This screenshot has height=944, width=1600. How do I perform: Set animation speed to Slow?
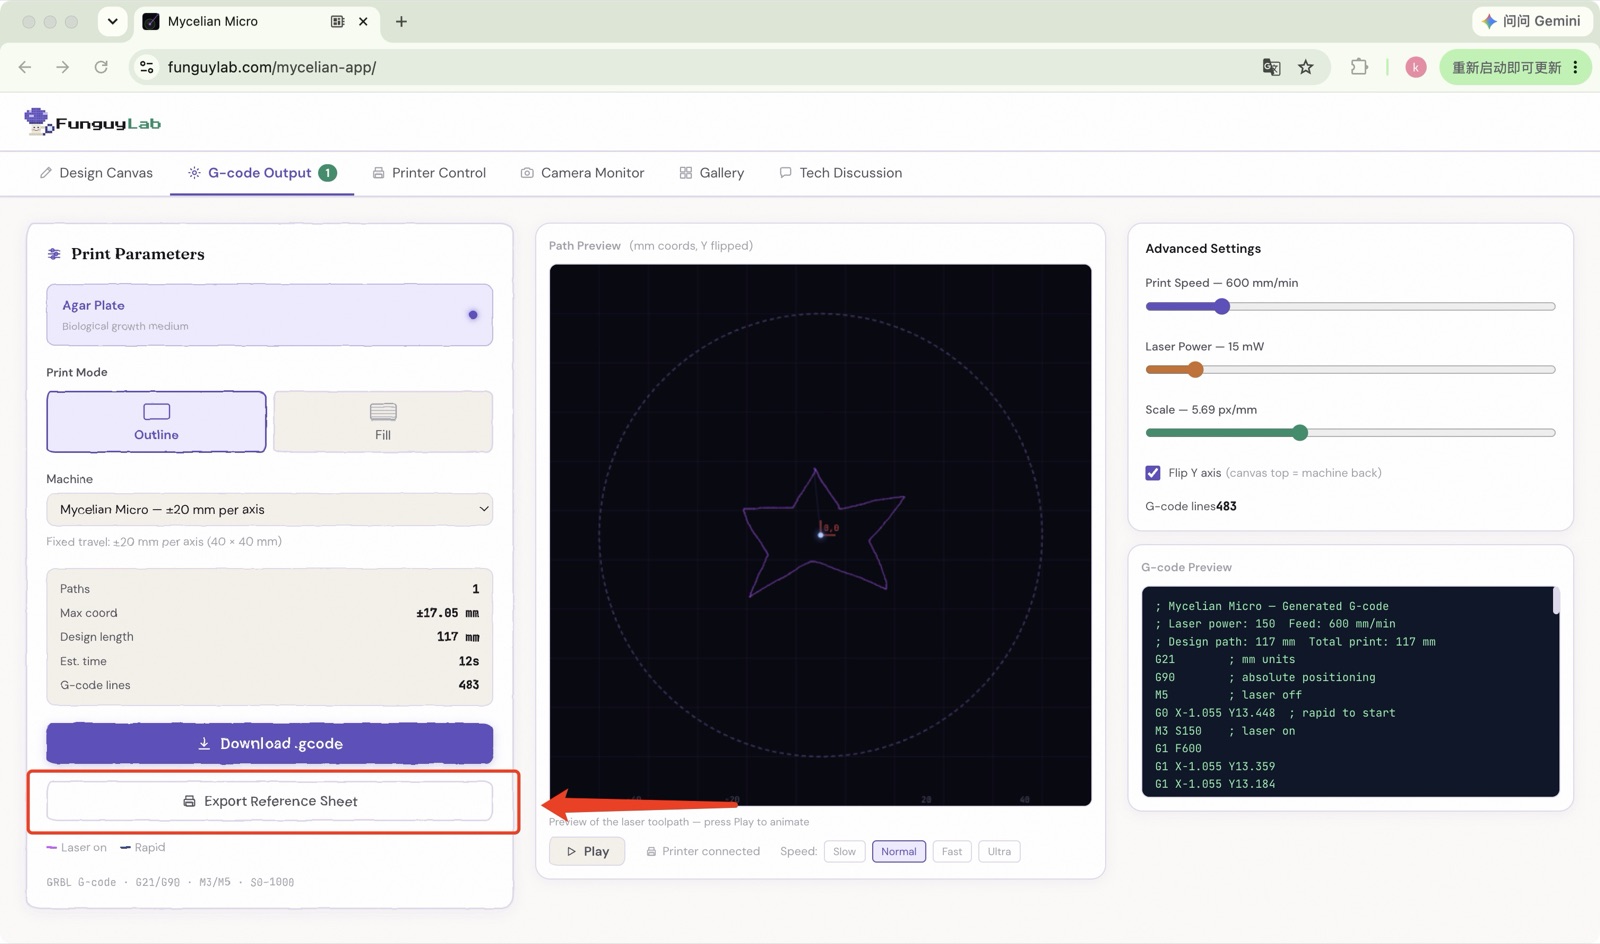(x=845, y=852)
